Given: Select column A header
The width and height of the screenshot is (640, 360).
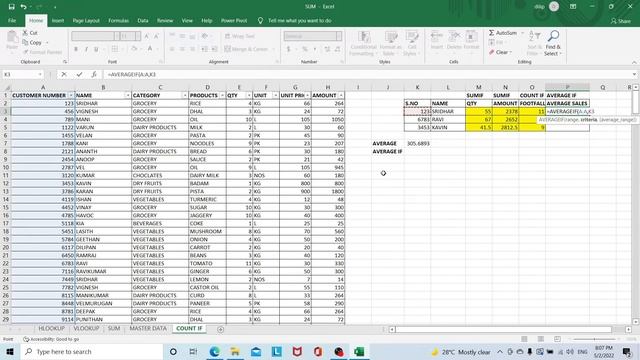Looking at the screenshot, I should pyautogui.click(x=43, y=87).
